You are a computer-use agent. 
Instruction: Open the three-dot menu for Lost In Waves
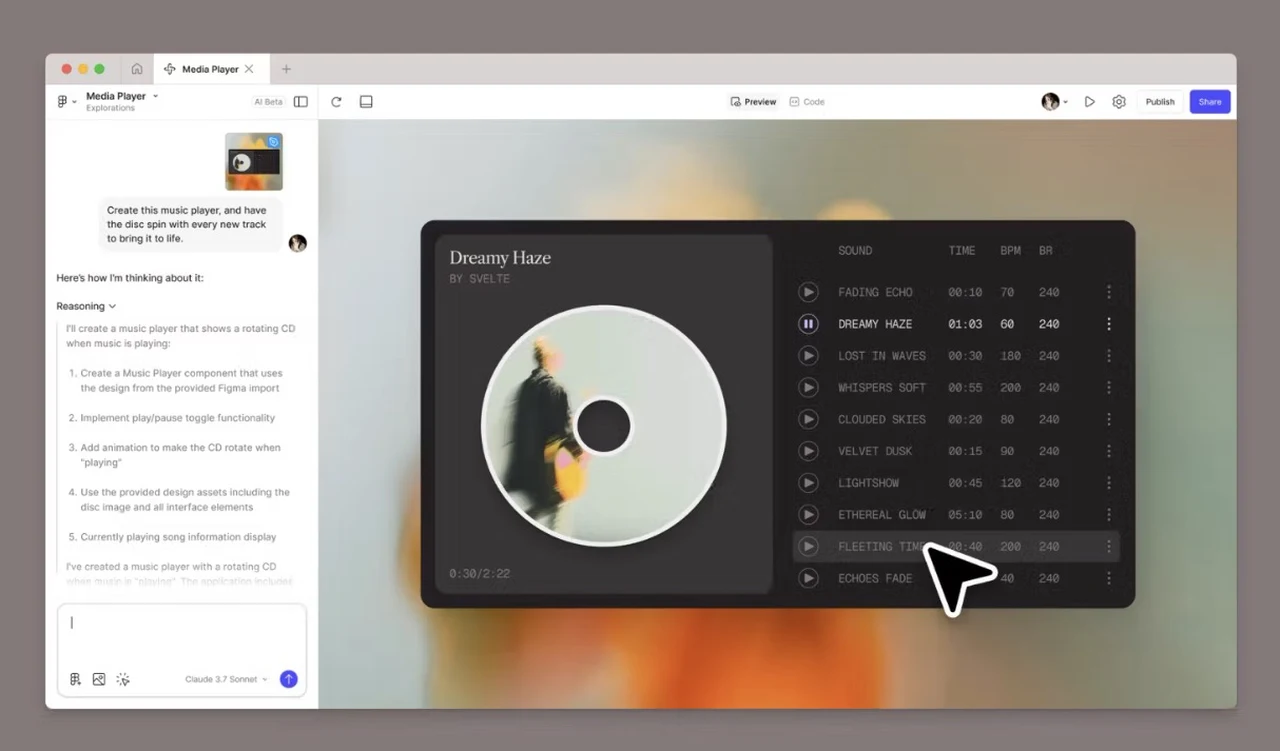click(1109, 355)
